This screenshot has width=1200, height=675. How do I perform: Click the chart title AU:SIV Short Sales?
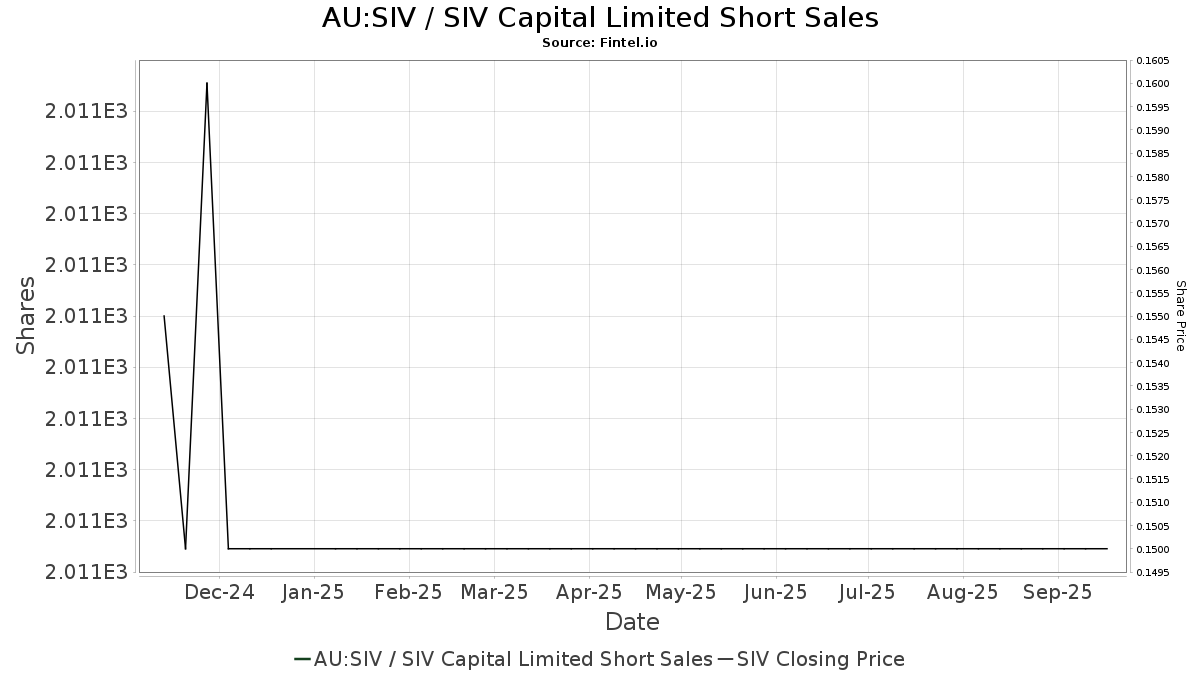coord(600,18)
